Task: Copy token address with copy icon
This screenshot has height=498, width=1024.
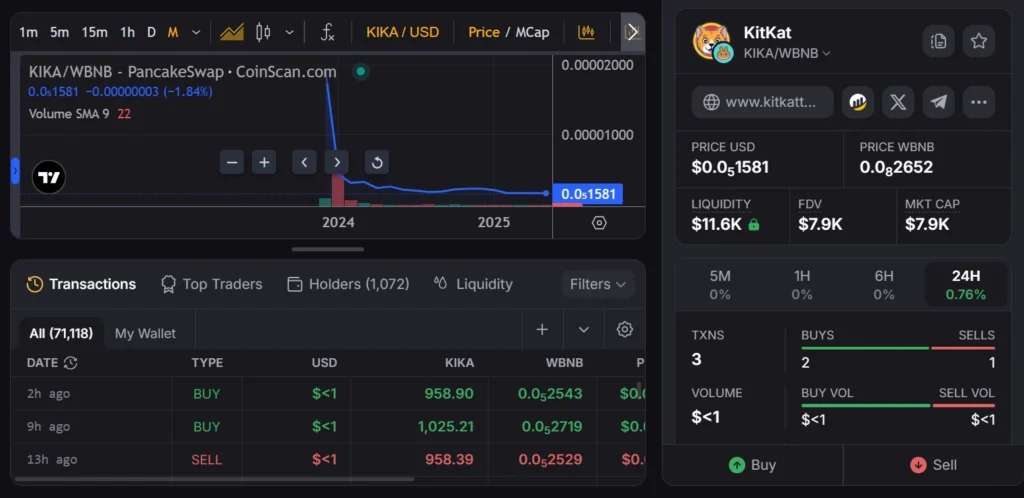Action: pyautogui.click(x=938, y=41)
